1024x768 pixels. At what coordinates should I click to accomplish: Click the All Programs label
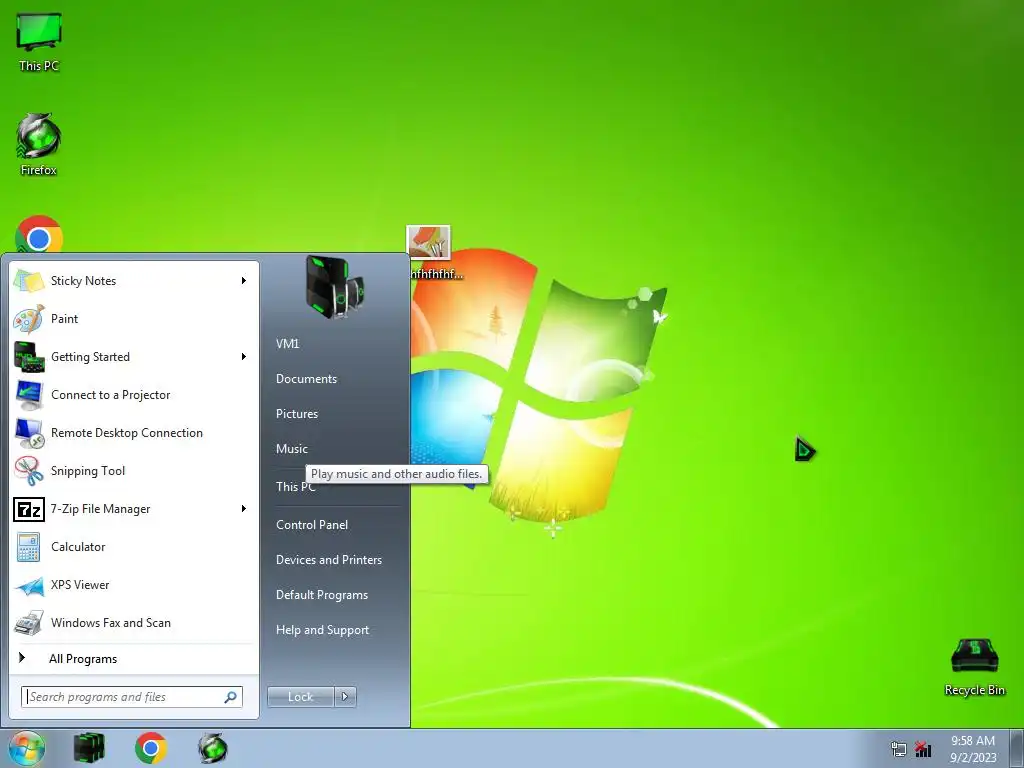click(83, 659)
